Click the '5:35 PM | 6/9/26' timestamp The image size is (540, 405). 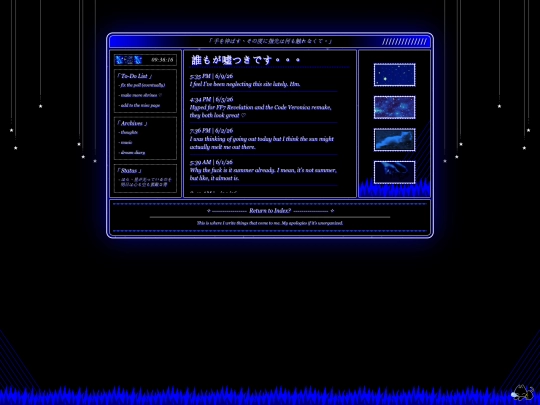(x=211, y=76)
